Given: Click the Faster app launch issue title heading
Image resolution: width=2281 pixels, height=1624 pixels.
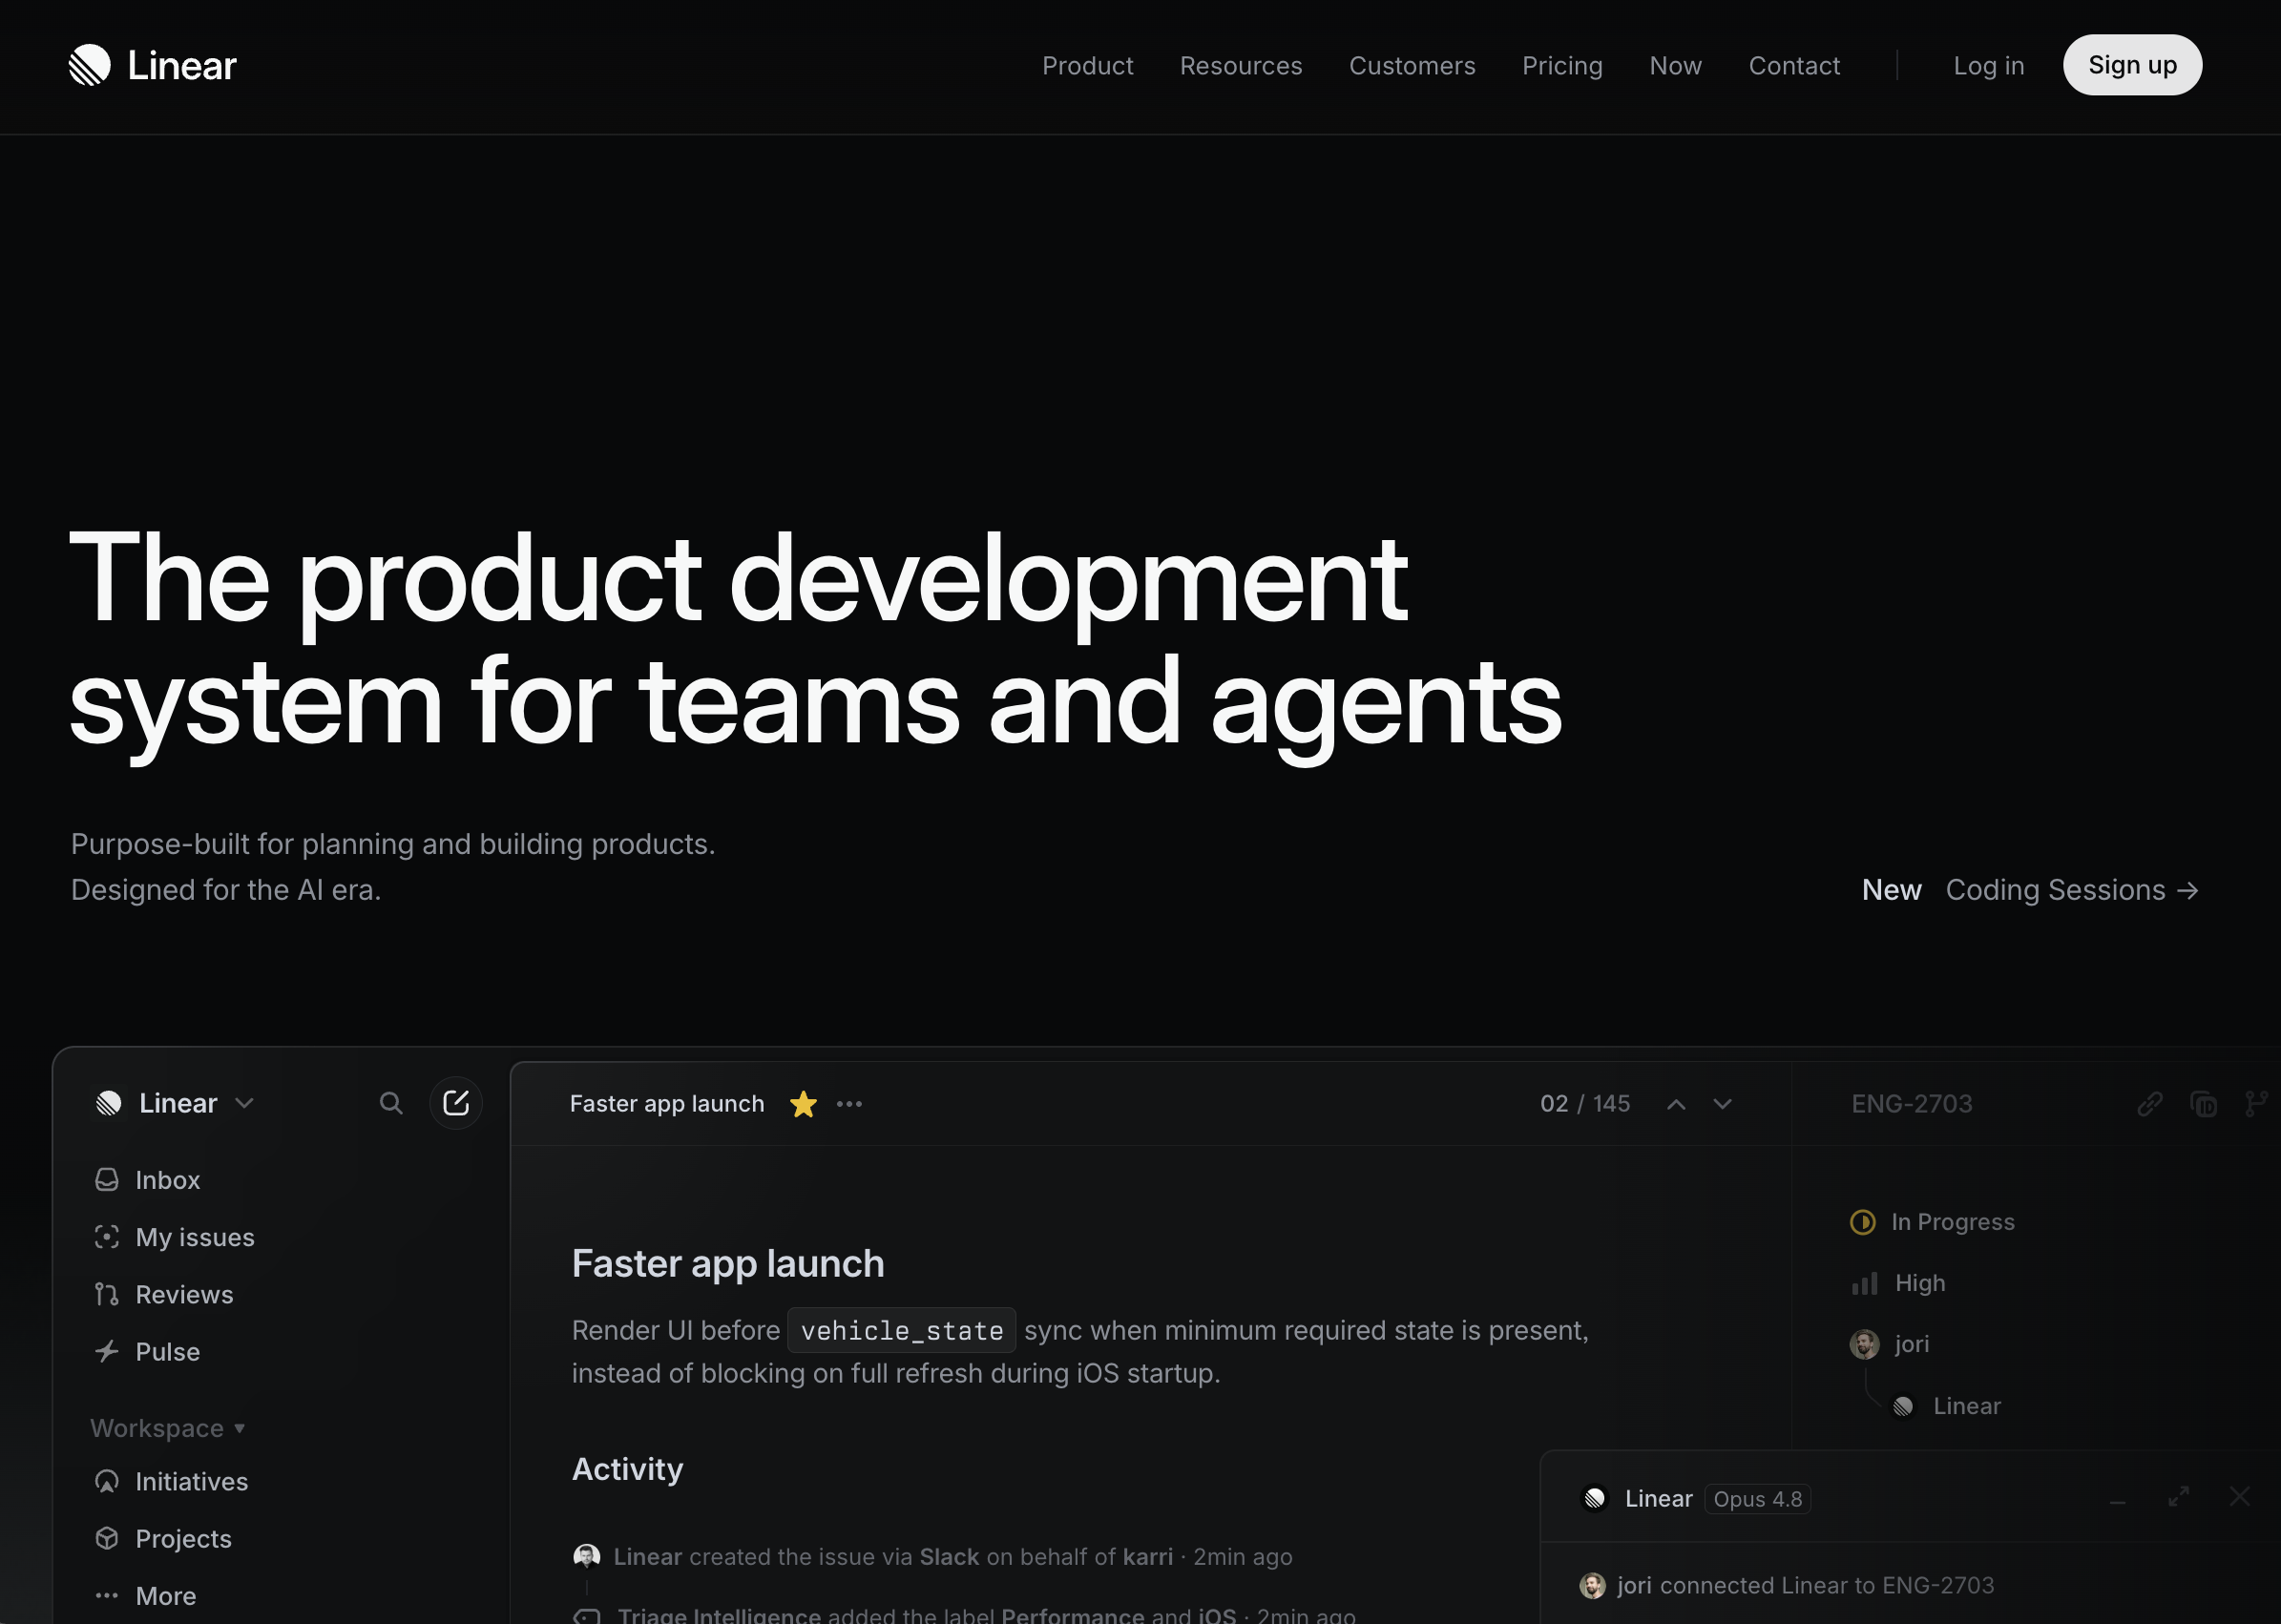Looking at the screenshot, I should [728, 1263].
